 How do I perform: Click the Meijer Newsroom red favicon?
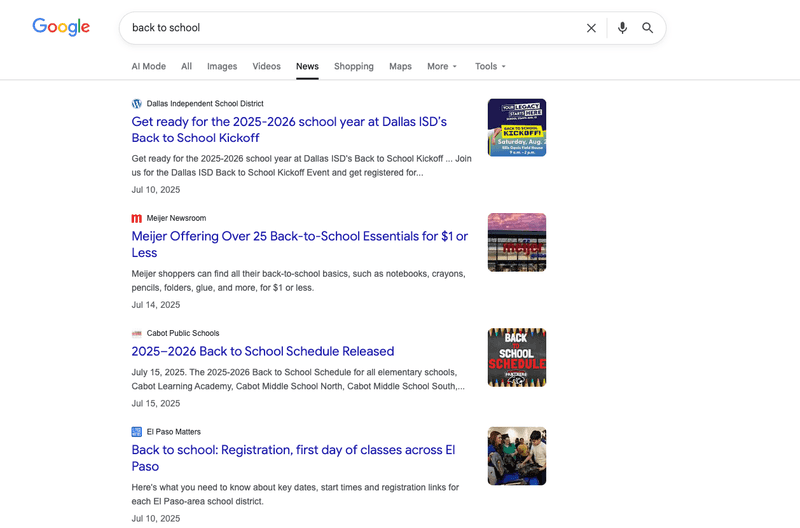coord(137,218)
